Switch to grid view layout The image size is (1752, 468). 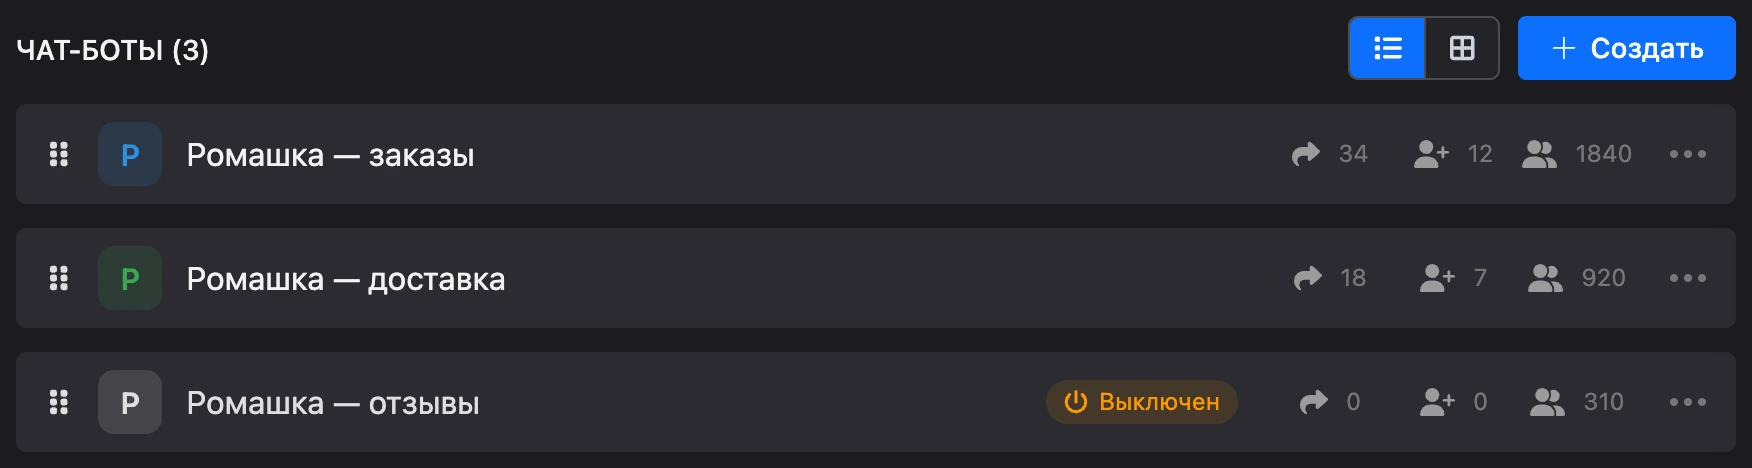point(1462,48)
